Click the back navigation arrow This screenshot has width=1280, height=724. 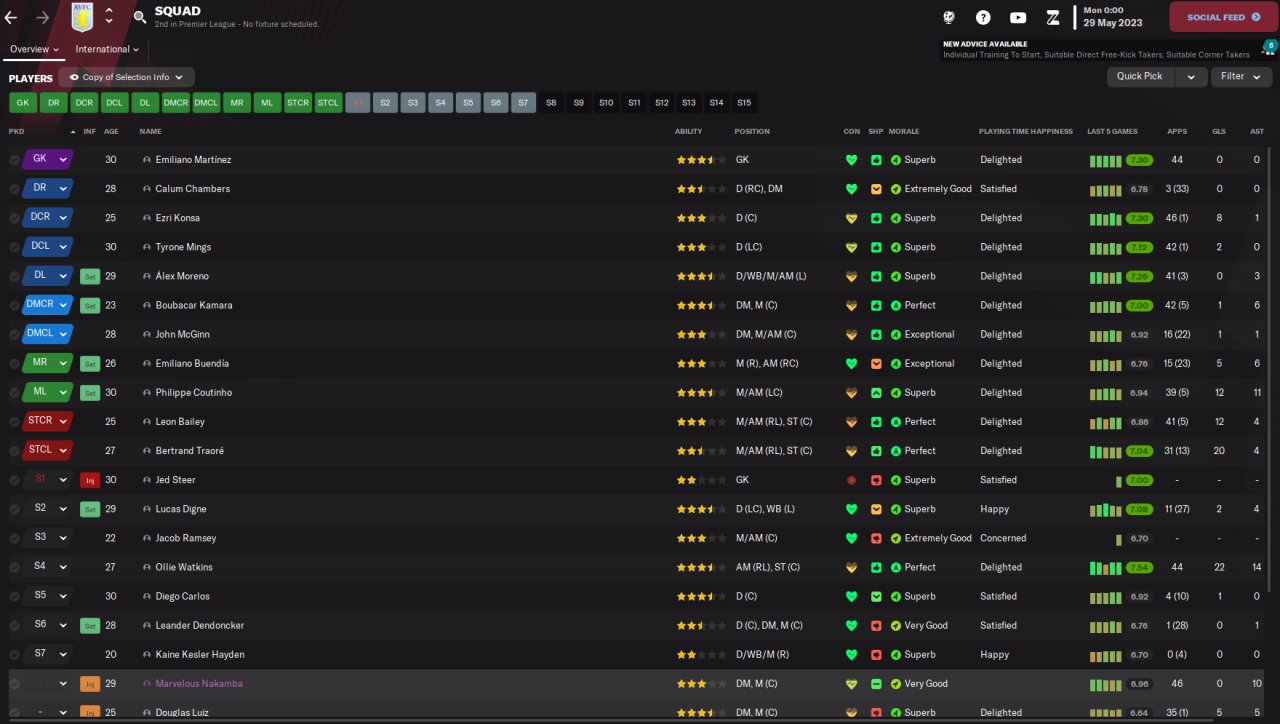[11, 17]
